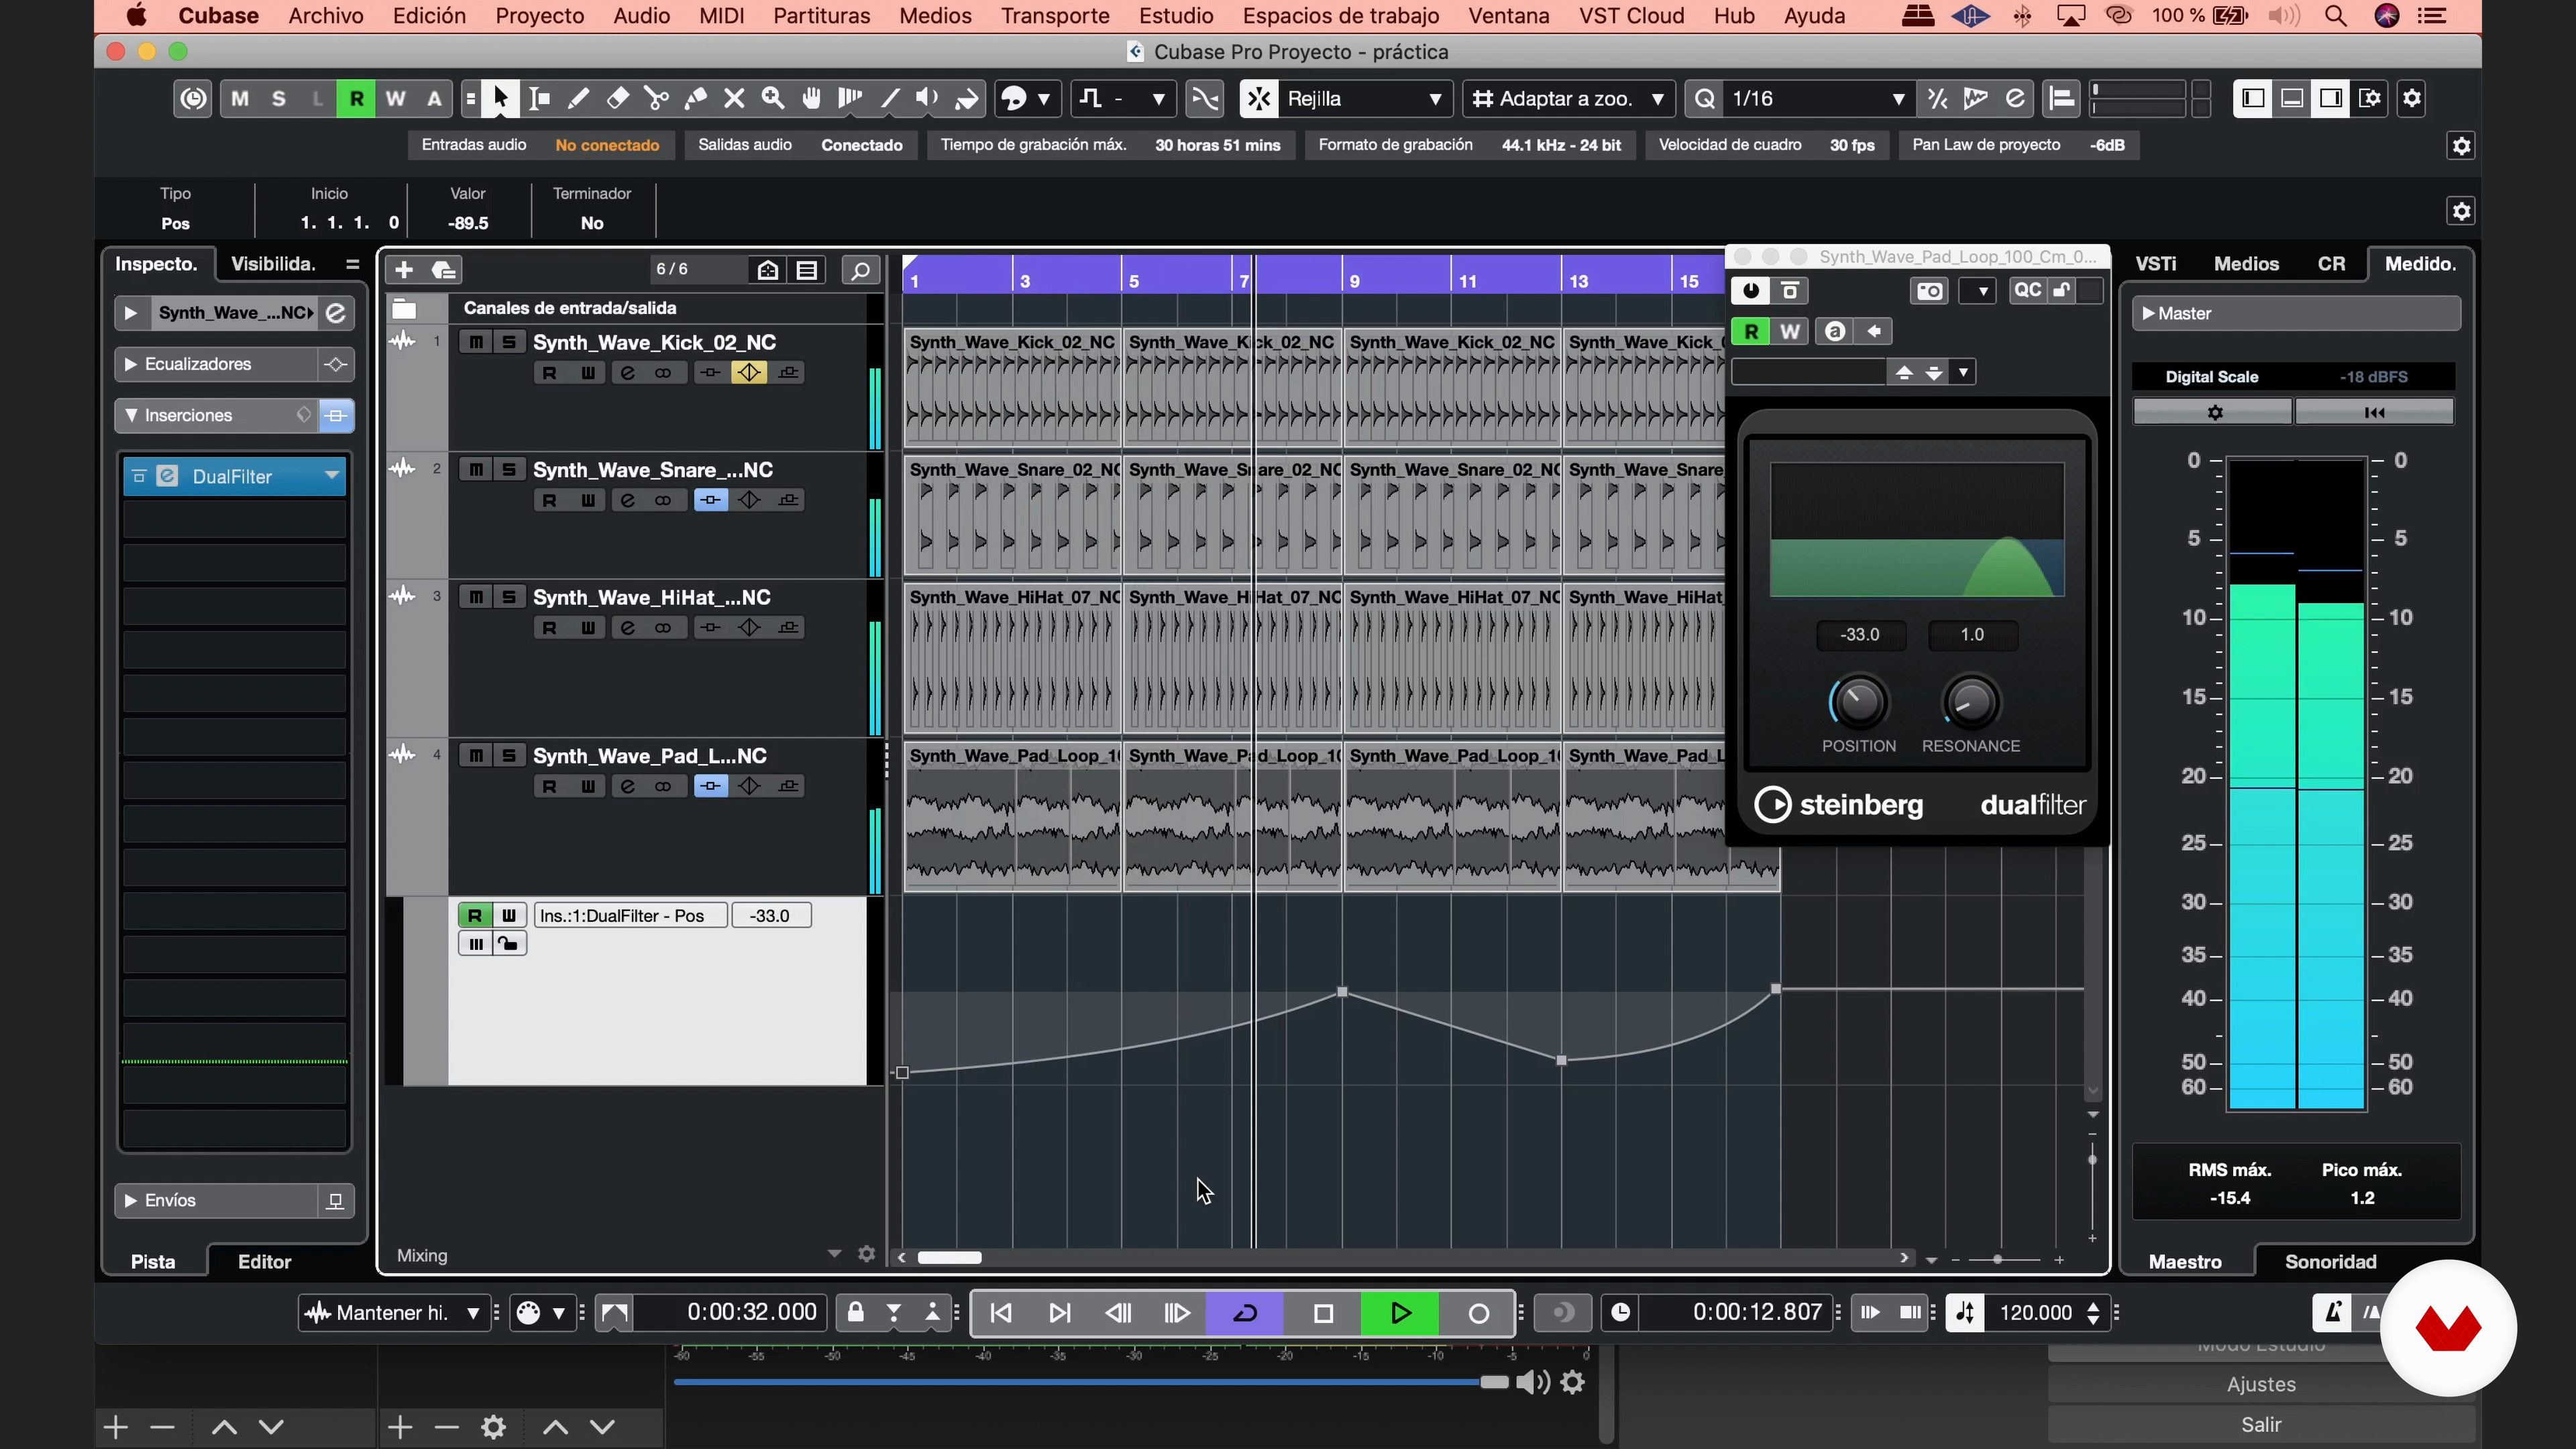Screen dimensions: 2576x1449
Task: Open macOS Spotlight search icon
Action: (2335, 16)
